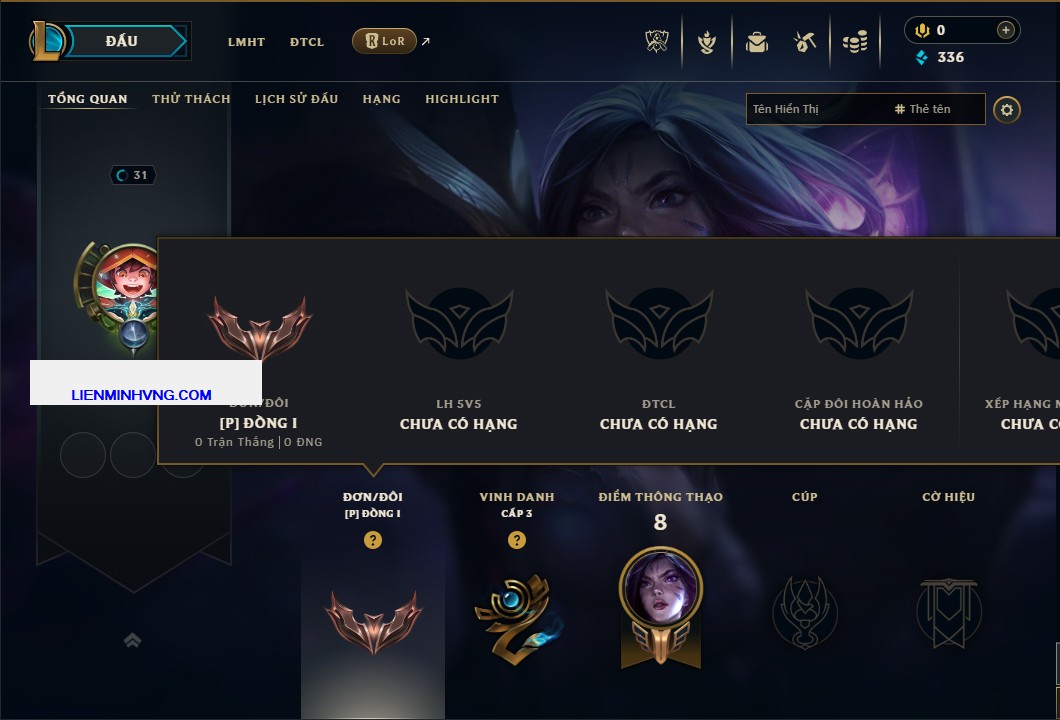Open the laurel profile icon
The width and height of the screenshot is (1060, 720).
coord(707,42)
